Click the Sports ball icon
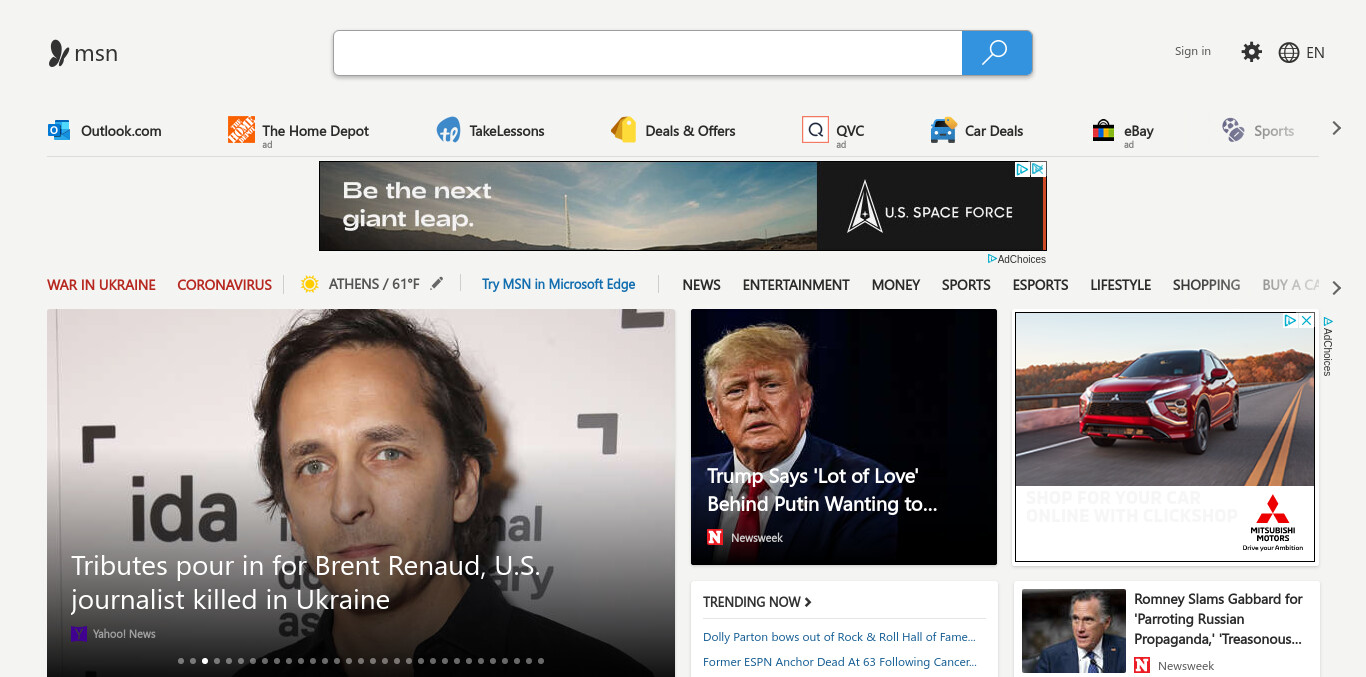Viewport: 1366px width, 677px height. coord(1233,130)
